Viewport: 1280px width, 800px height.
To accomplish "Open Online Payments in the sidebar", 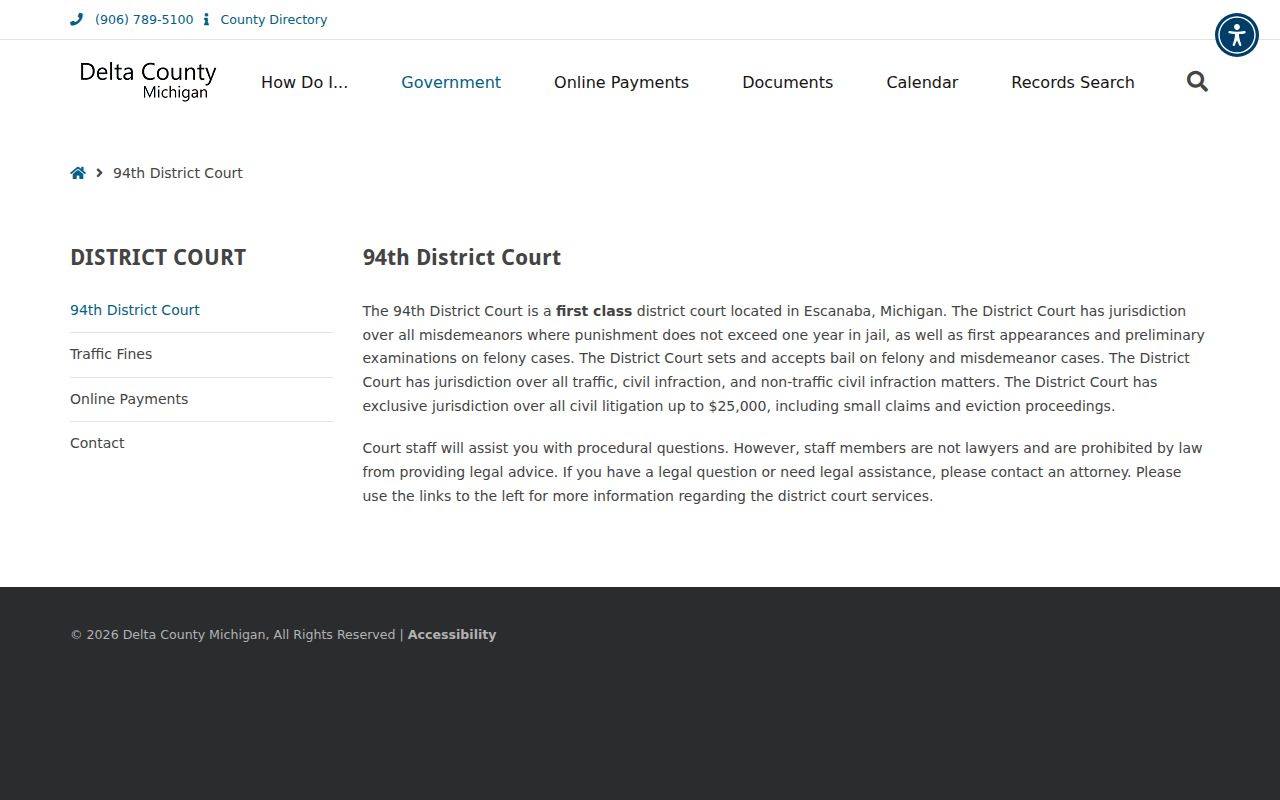I will [129, 399].
